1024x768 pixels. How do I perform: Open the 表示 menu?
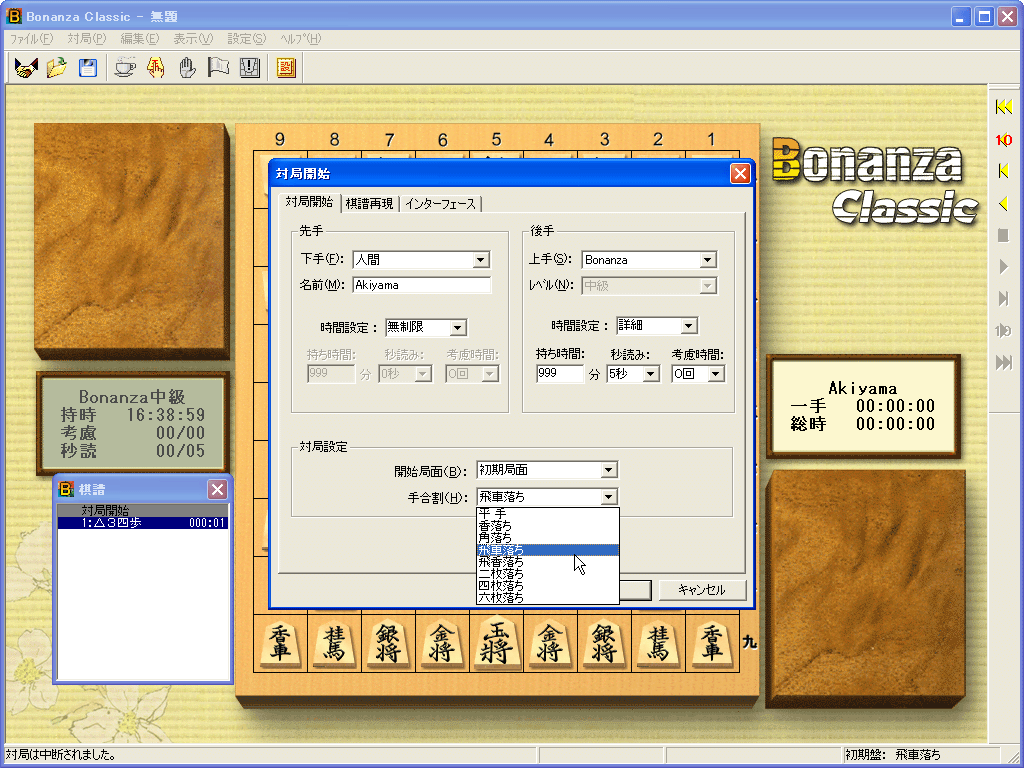pos(193,39)
